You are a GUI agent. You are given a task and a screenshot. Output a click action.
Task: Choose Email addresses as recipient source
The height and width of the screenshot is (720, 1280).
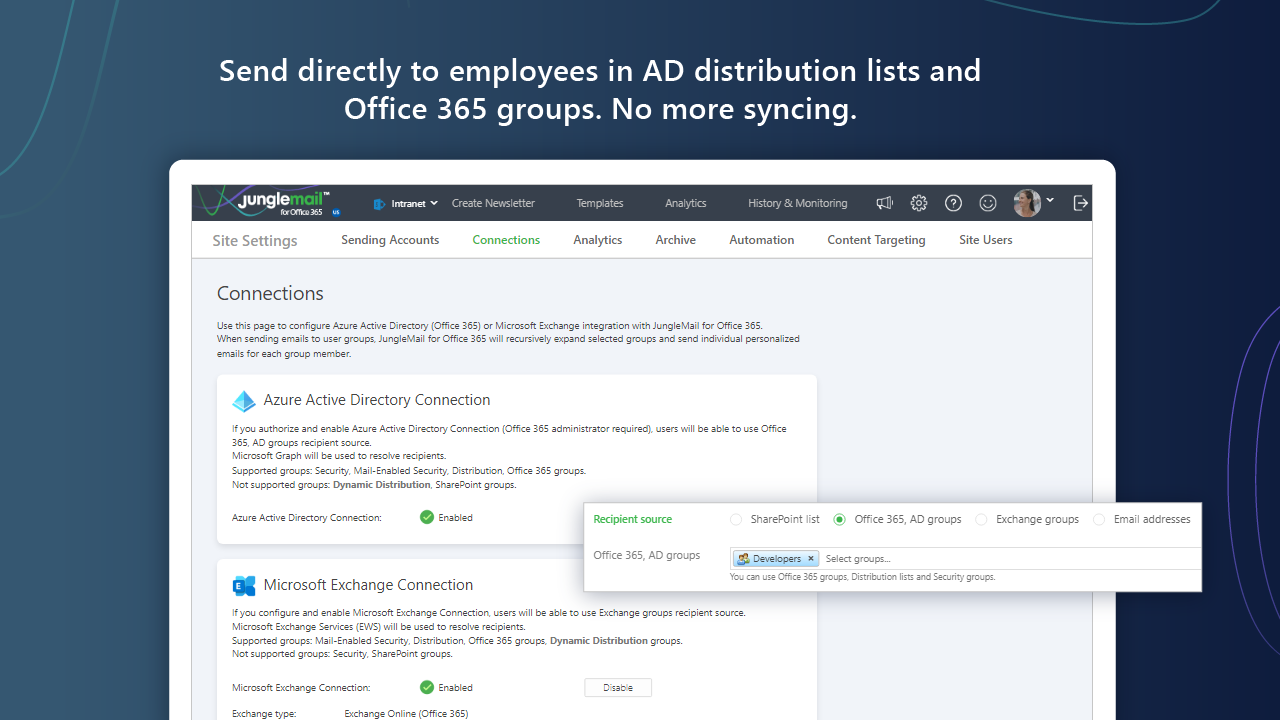point(1099,519)
